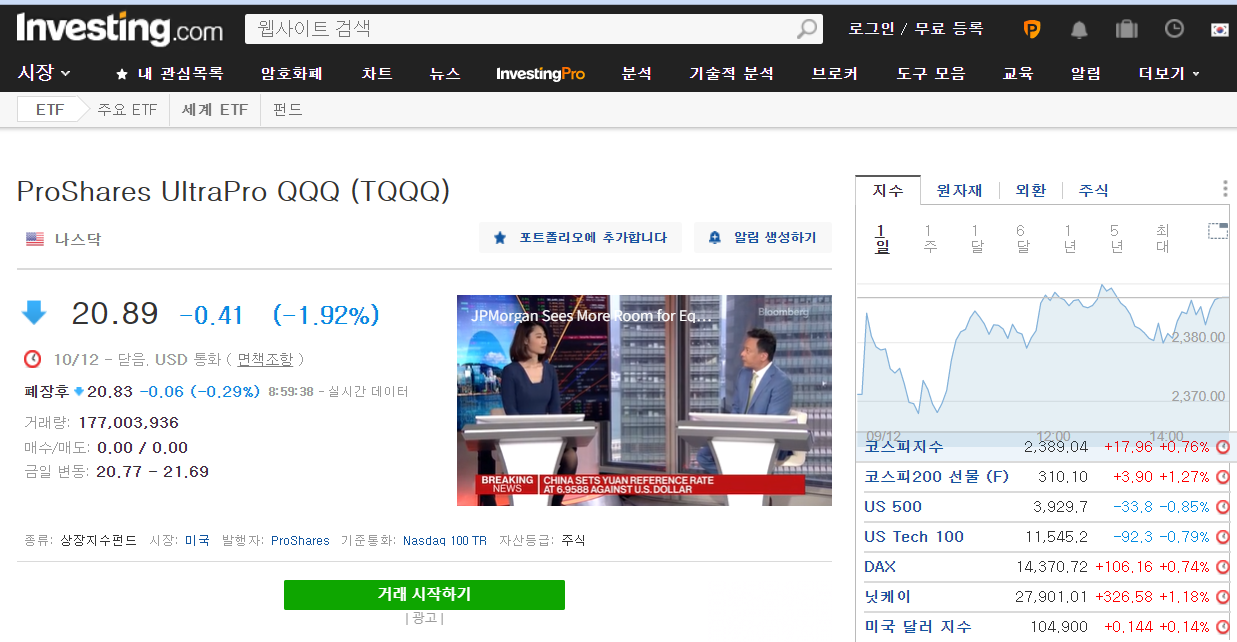Play the JPMorgan Bloomberg video thumbnail
The height and width of the screenshot is (642, 1237).
click(x=644, y=400)
